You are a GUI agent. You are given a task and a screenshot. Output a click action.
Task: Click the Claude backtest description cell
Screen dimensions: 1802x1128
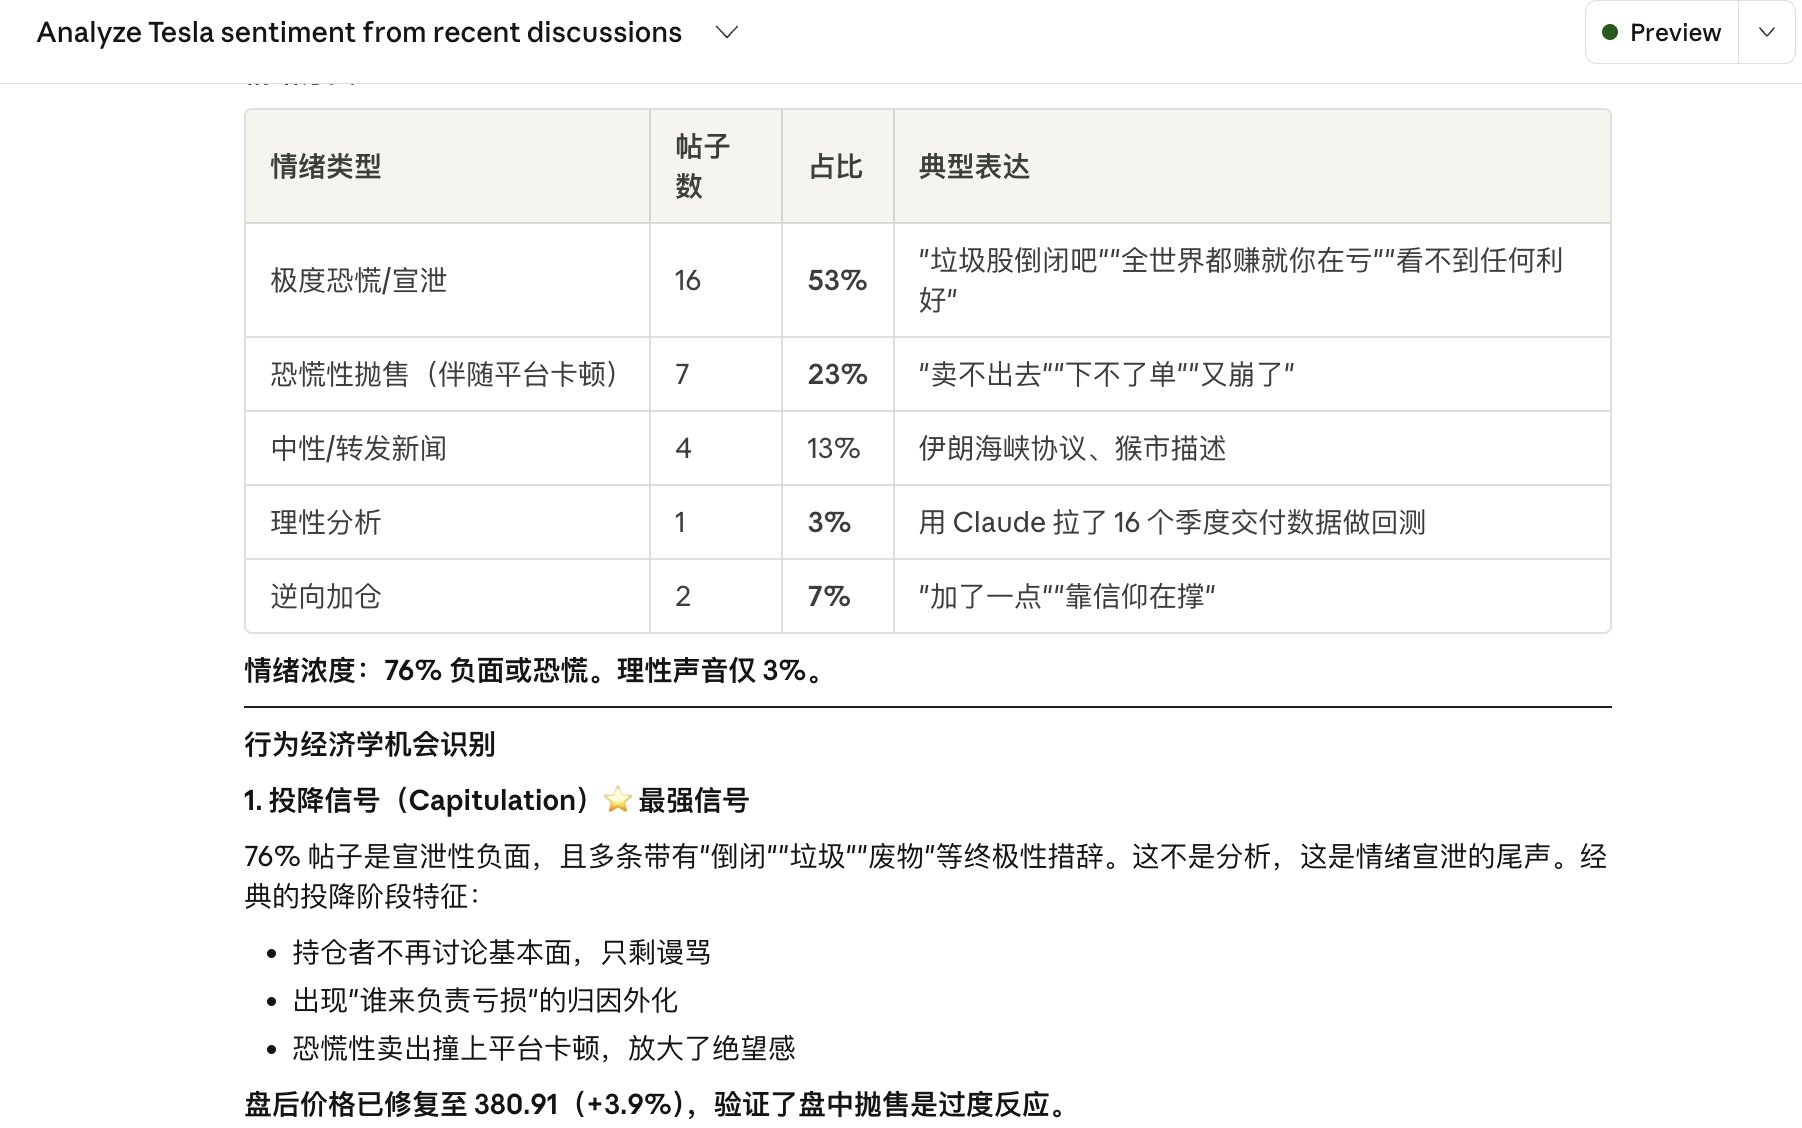[x=1172, y=522]
